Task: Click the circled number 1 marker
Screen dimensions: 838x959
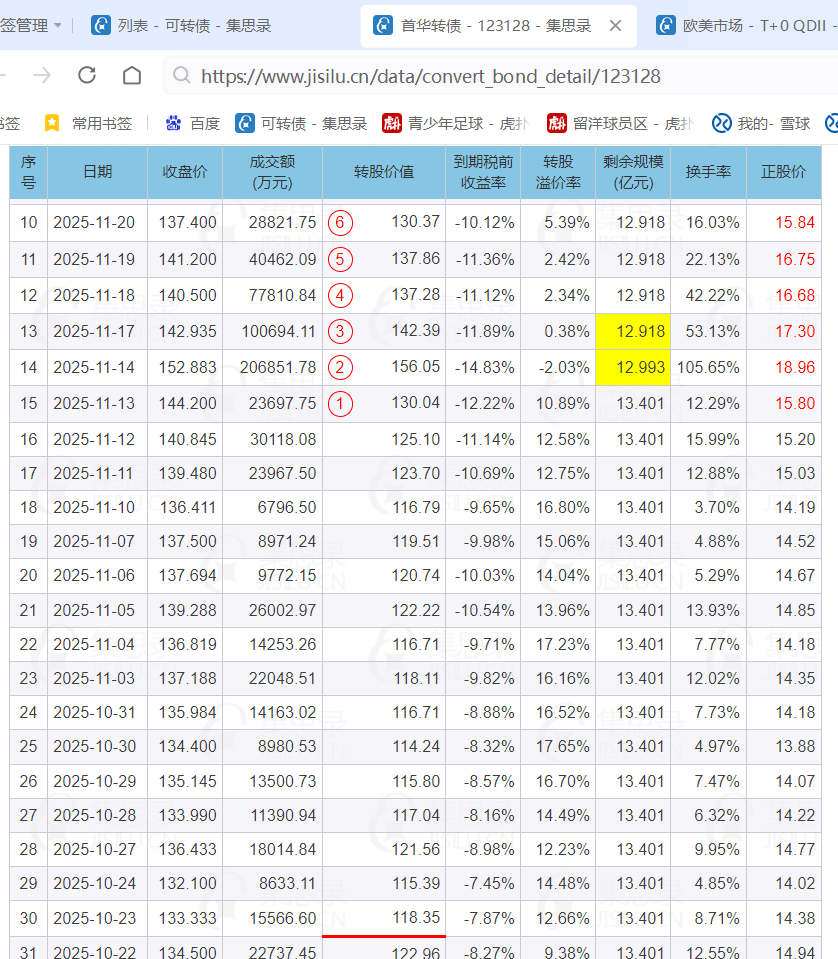Action: point(340,404)
